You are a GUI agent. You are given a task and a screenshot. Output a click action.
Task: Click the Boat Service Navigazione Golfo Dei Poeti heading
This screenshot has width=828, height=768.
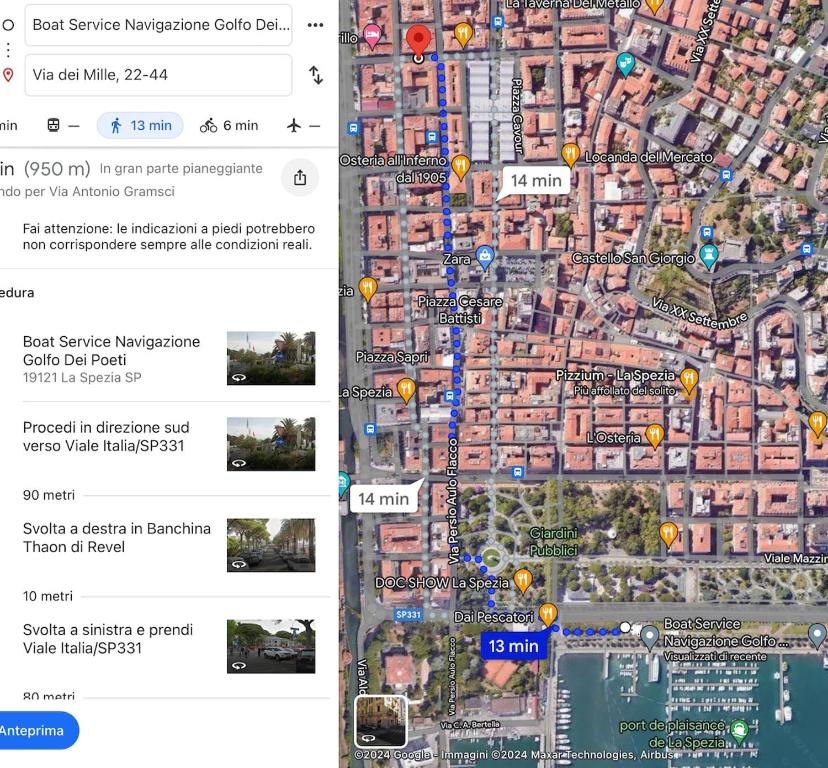pyautogui.click(x=111, y=351)
